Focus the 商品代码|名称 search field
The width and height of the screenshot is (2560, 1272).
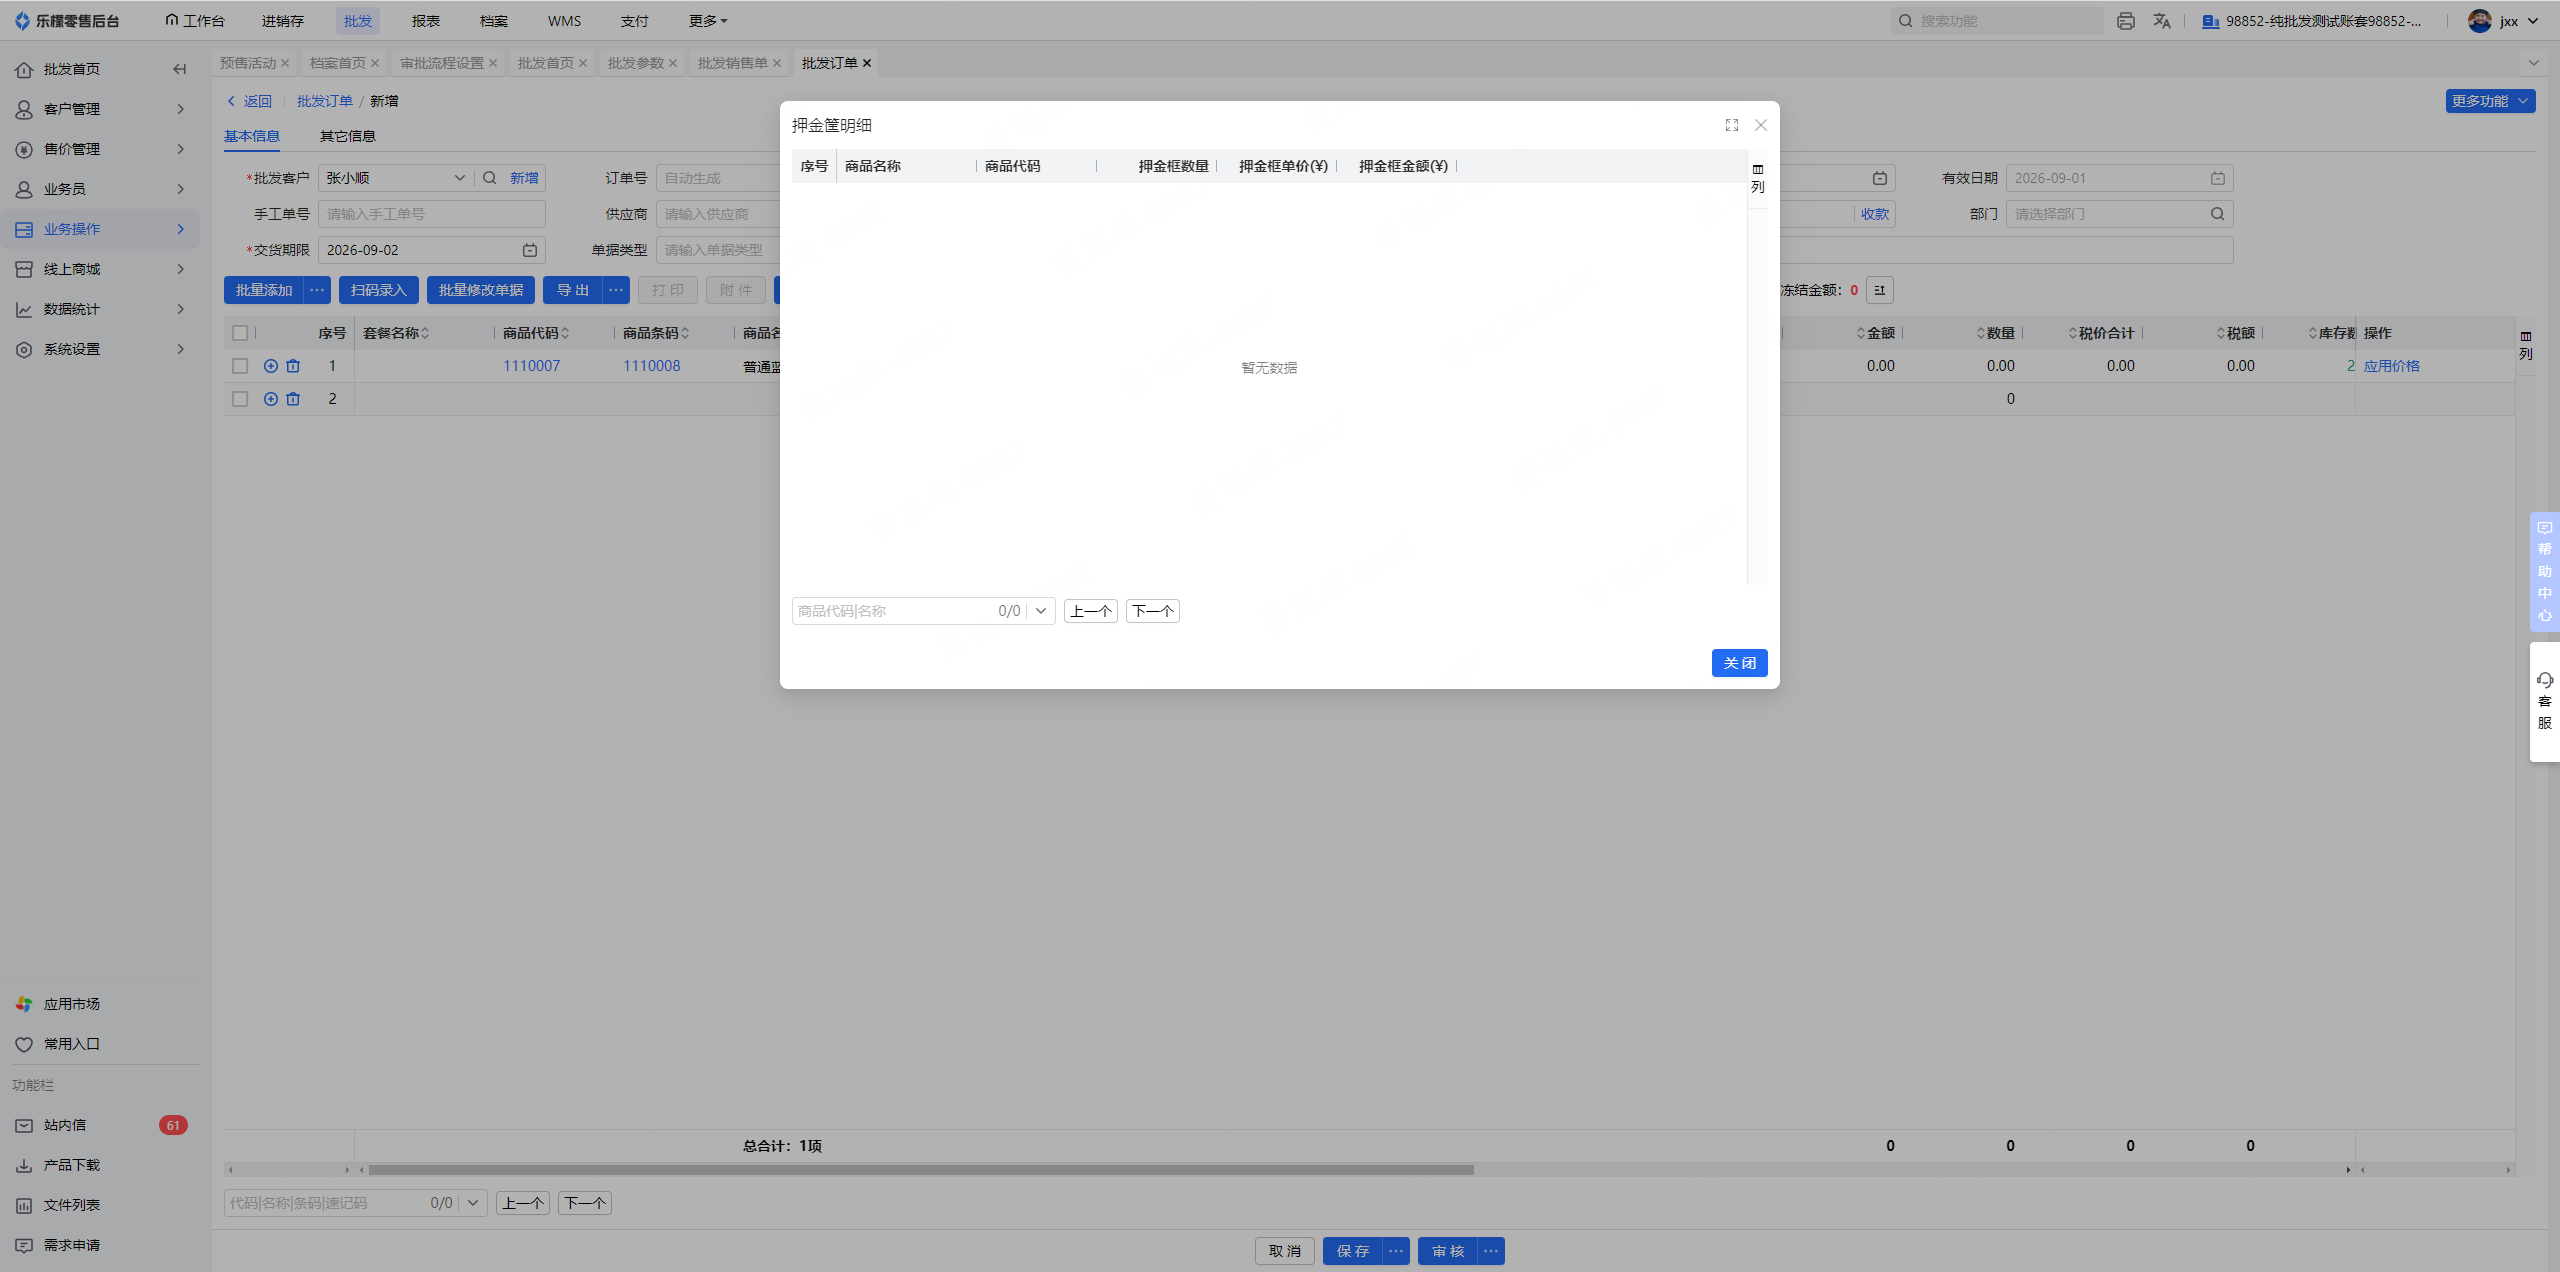tap(893, 611)
